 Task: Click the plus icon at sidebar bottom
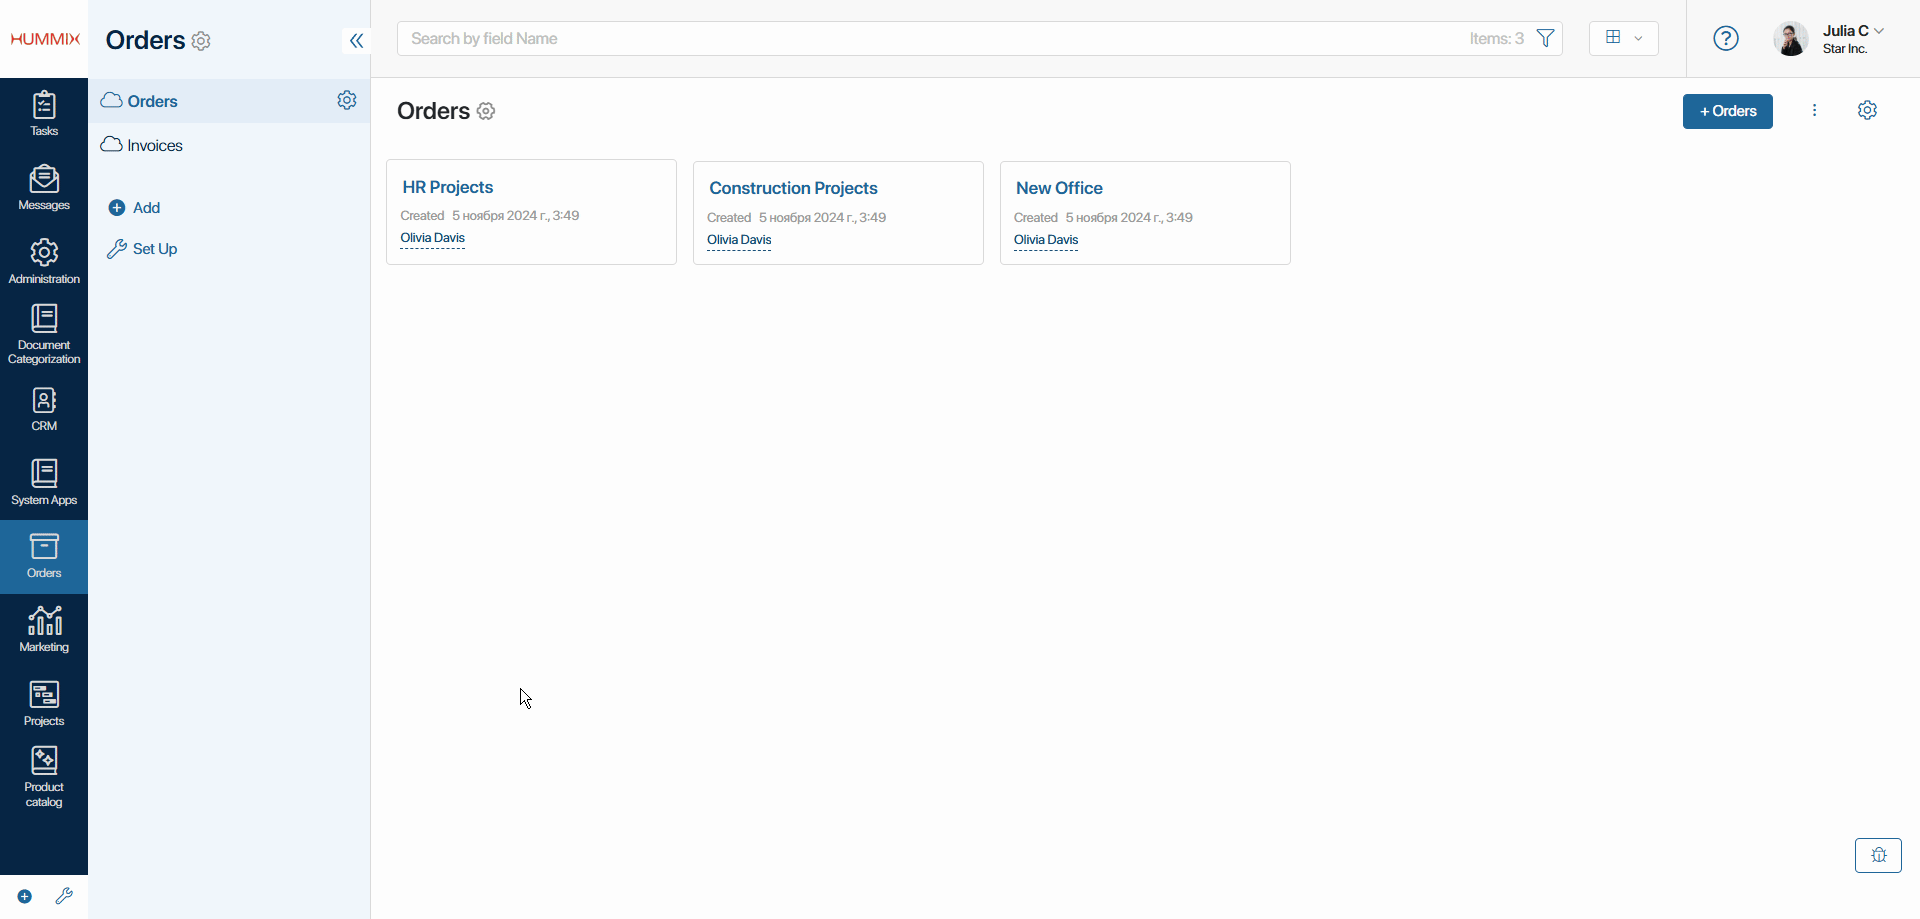tap(25, 896)
